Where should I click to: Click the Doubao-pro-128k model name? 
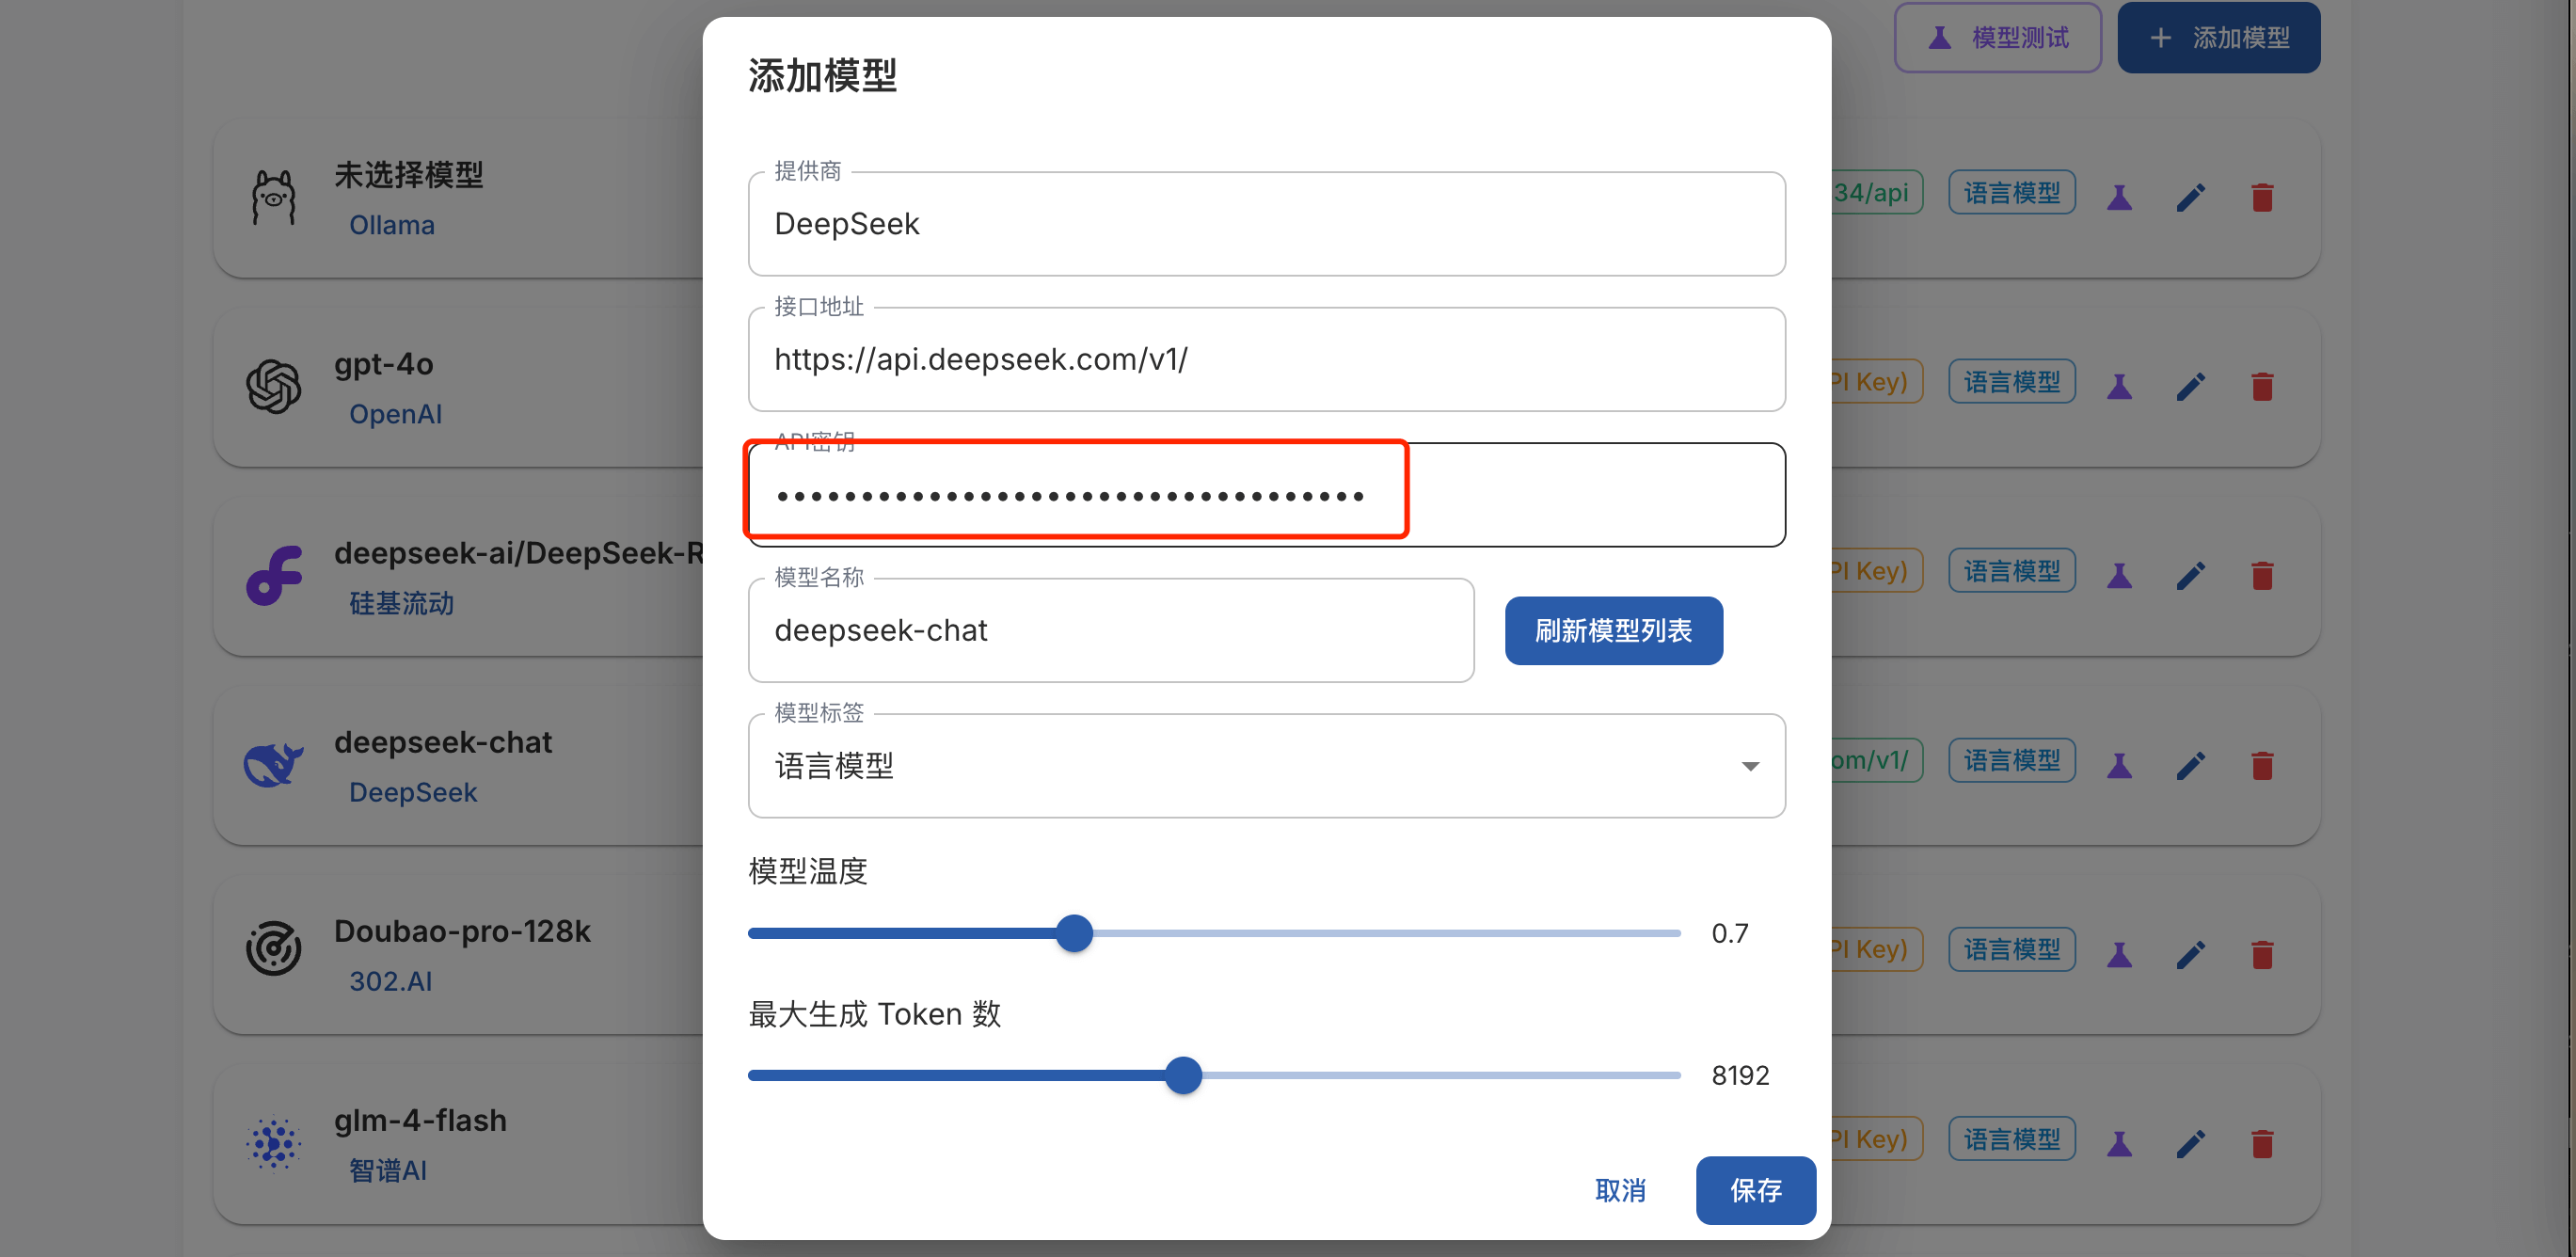462,931
